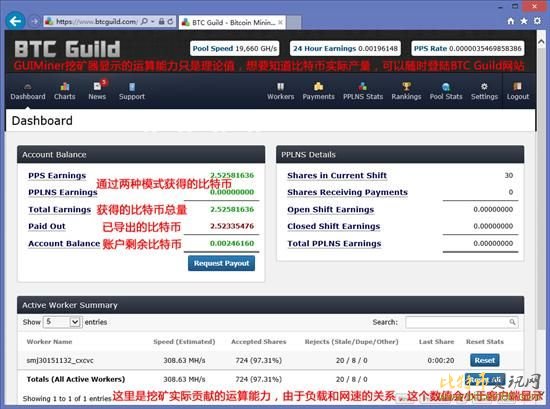
Task: Click the PPS Earnings link
Action: [x=57, y=175]
